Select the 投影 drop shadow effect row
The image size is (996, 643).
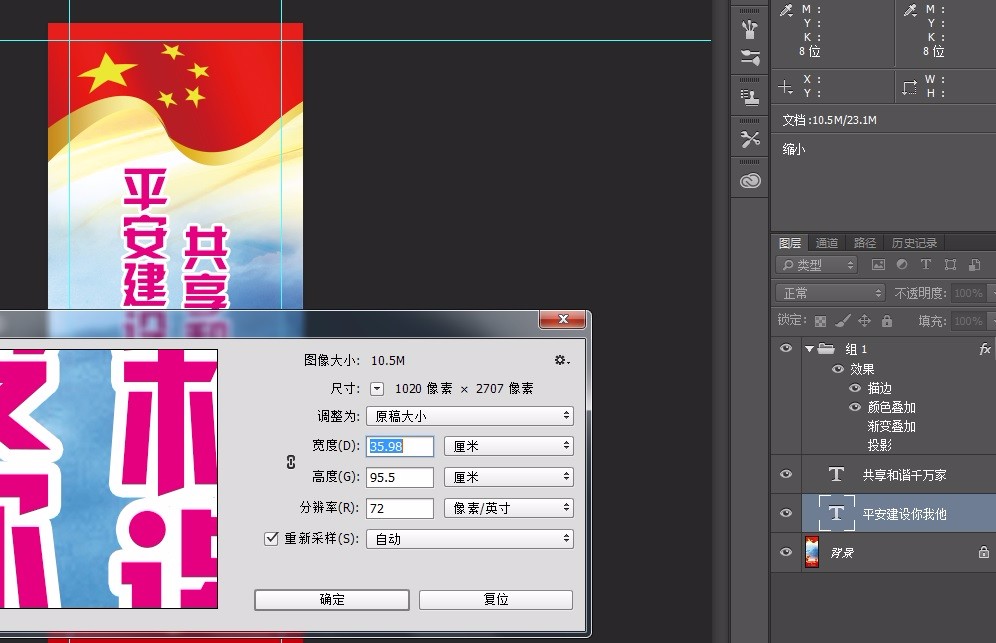point(880,445)
